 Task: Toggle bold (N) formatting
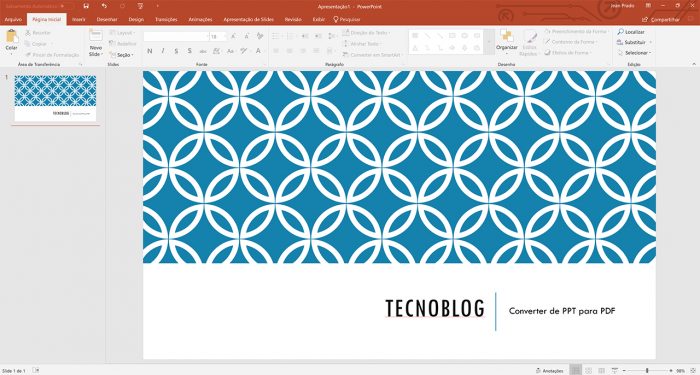(x=150, y=51)
